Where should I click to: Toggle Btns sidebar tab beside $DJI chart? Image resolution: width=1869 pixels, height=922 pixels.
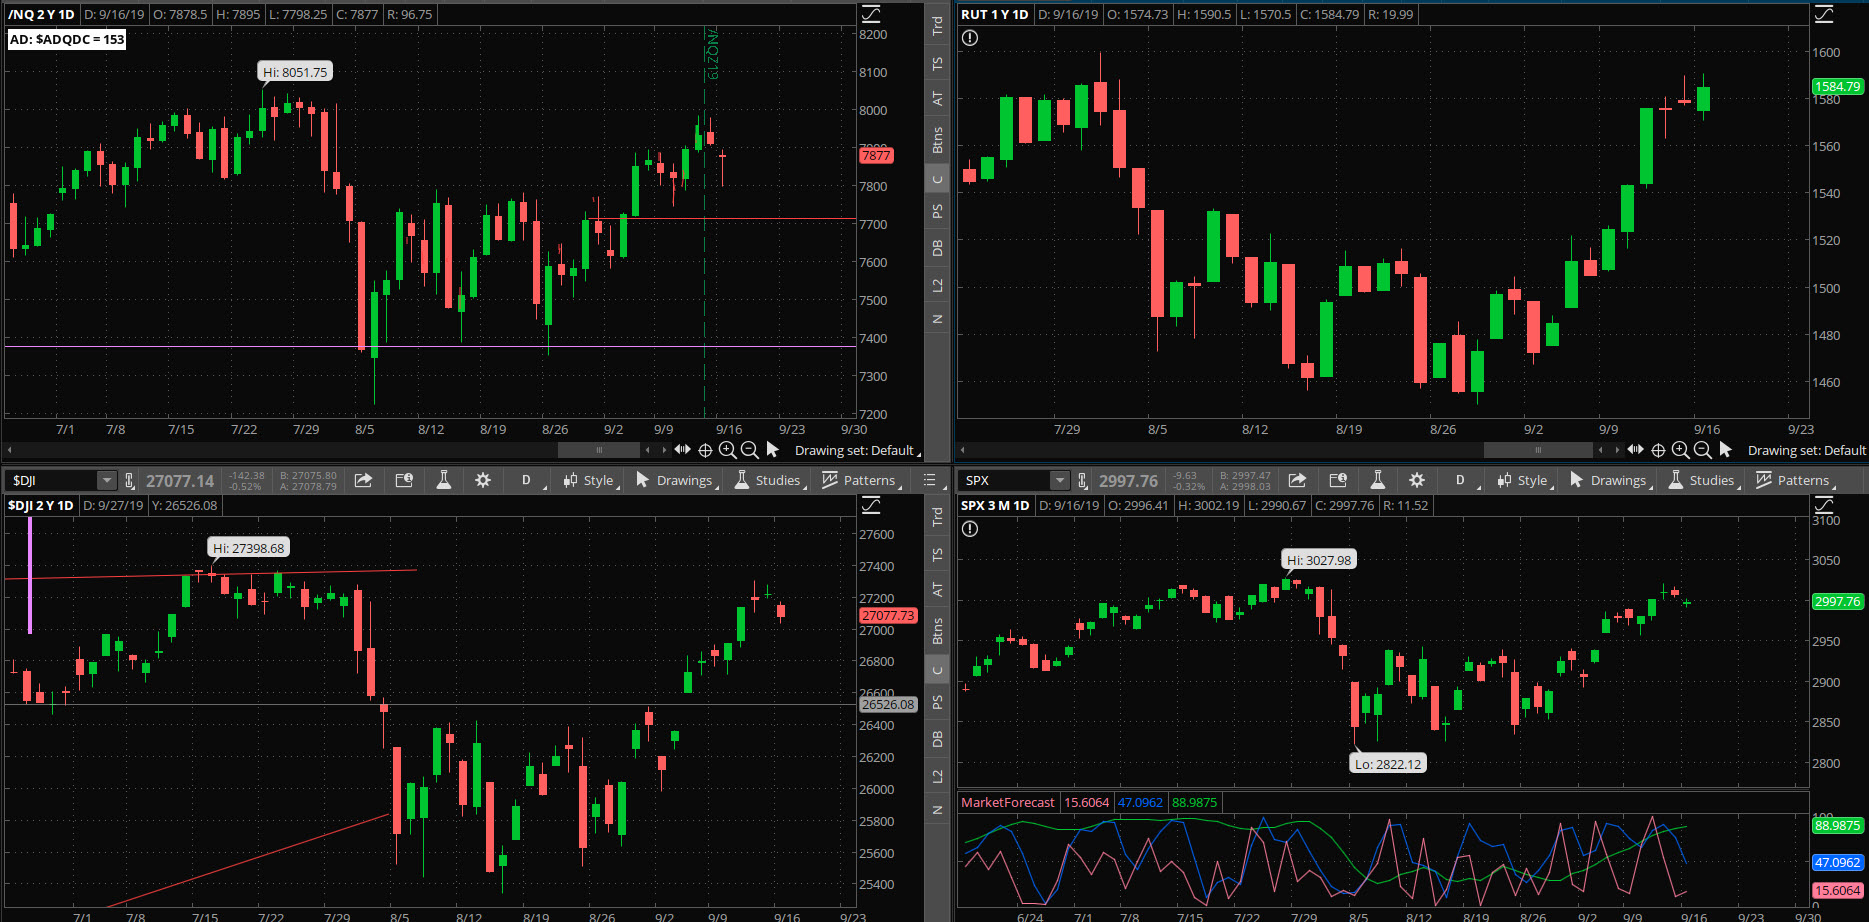point(937,631)
